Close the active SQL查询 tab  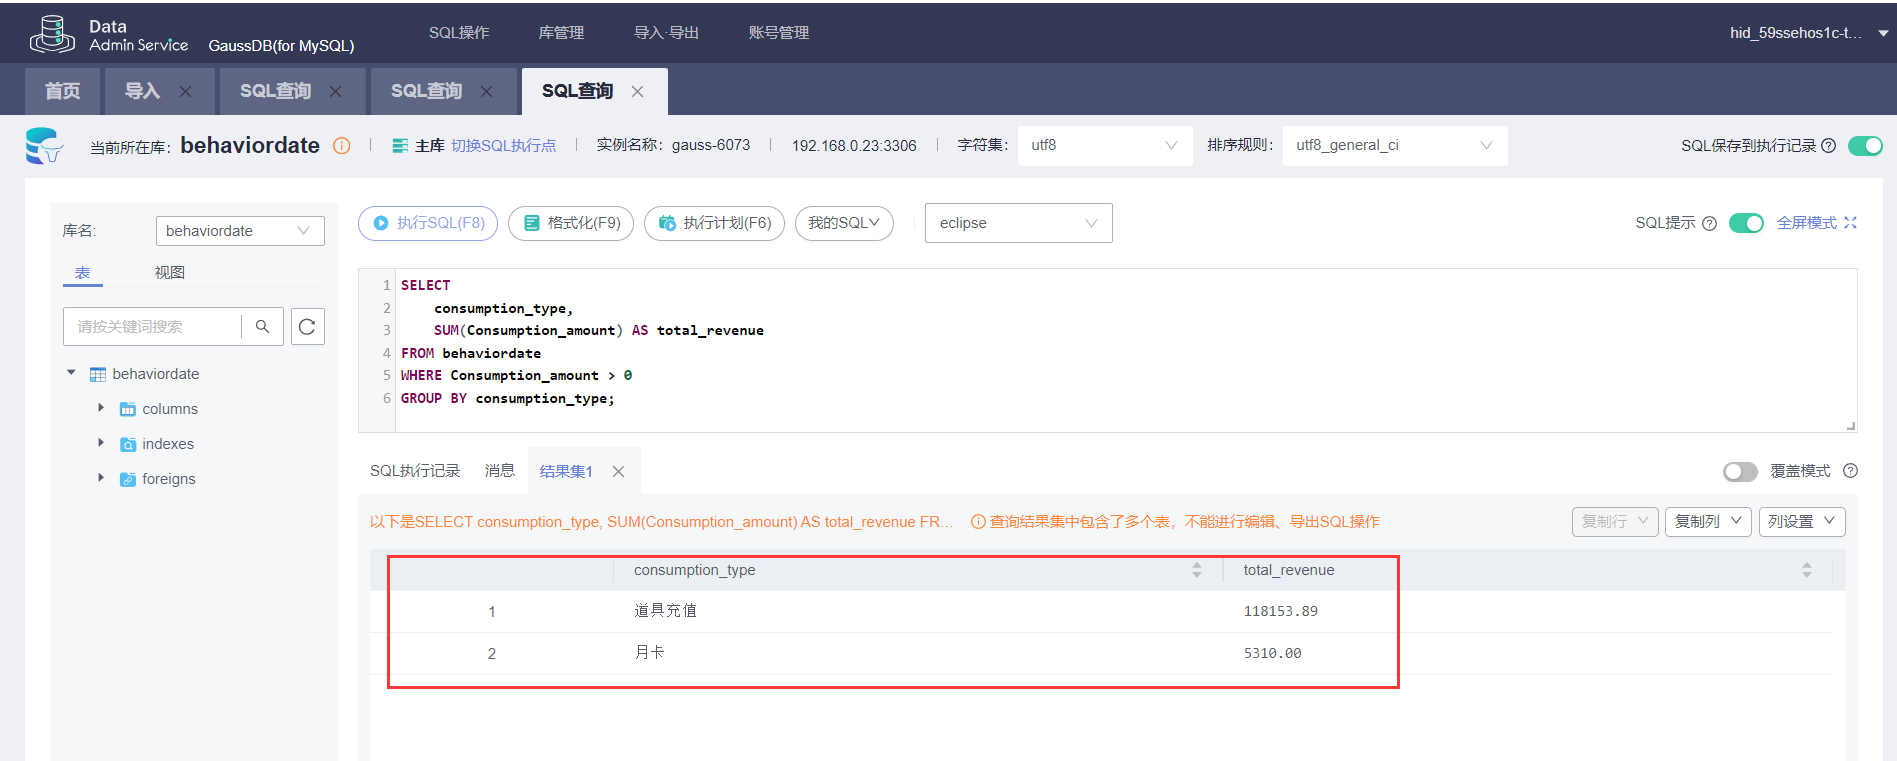point(638,91)
